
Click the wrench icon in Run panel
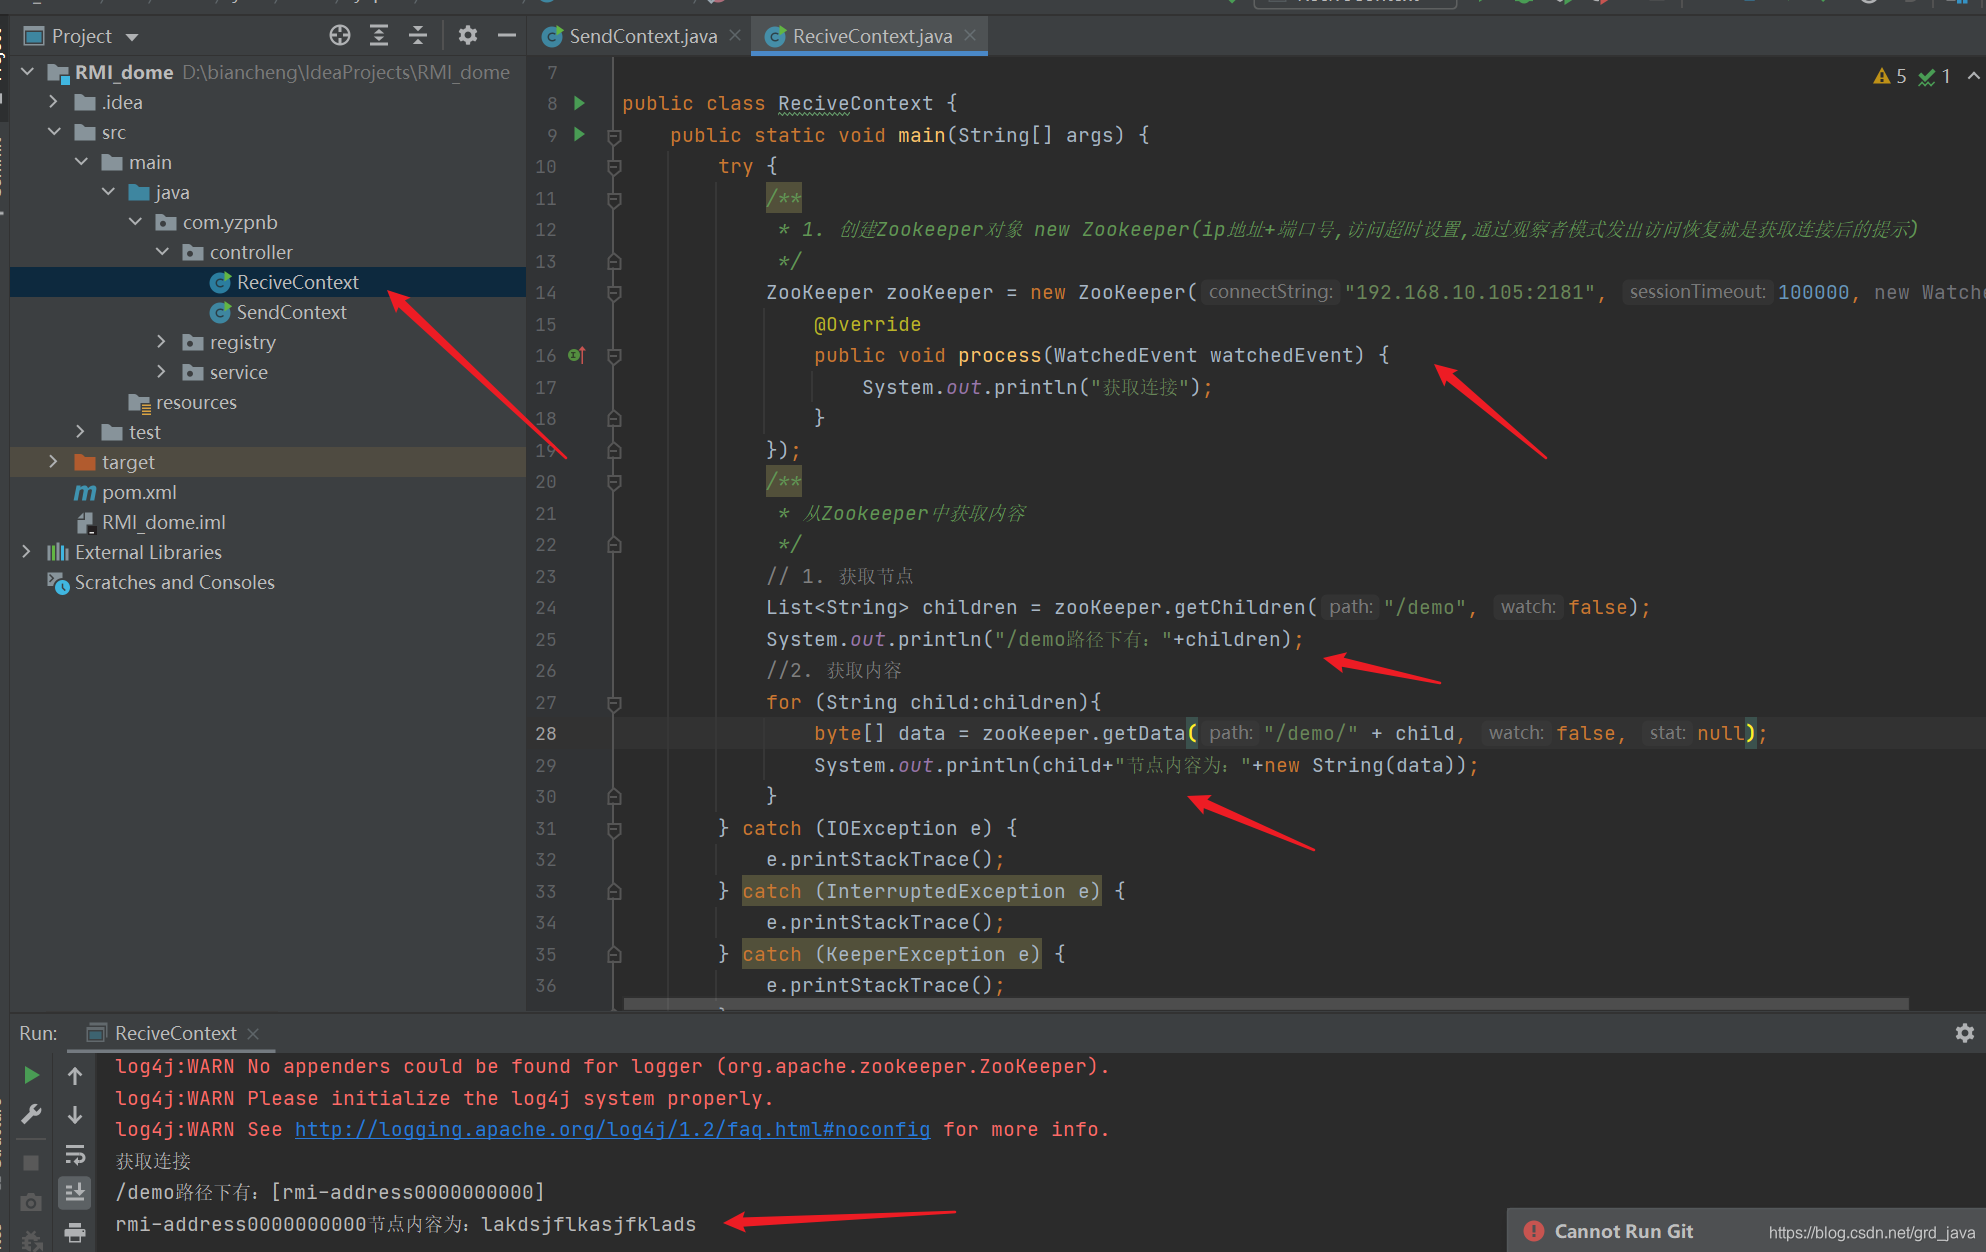31,1114
